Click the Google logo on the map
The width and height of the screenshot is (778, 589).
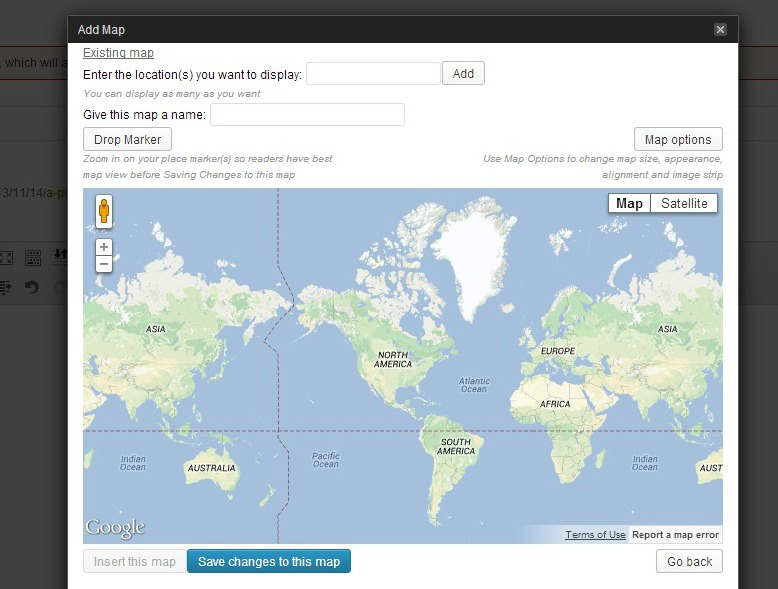(x=115, y=528)
